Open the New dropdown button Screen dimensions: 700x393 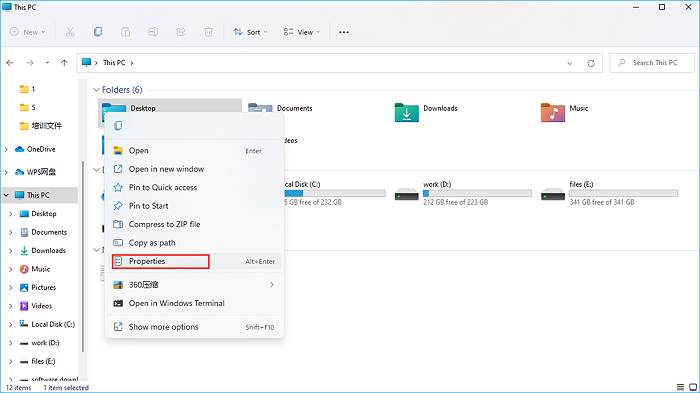(28, 32)
